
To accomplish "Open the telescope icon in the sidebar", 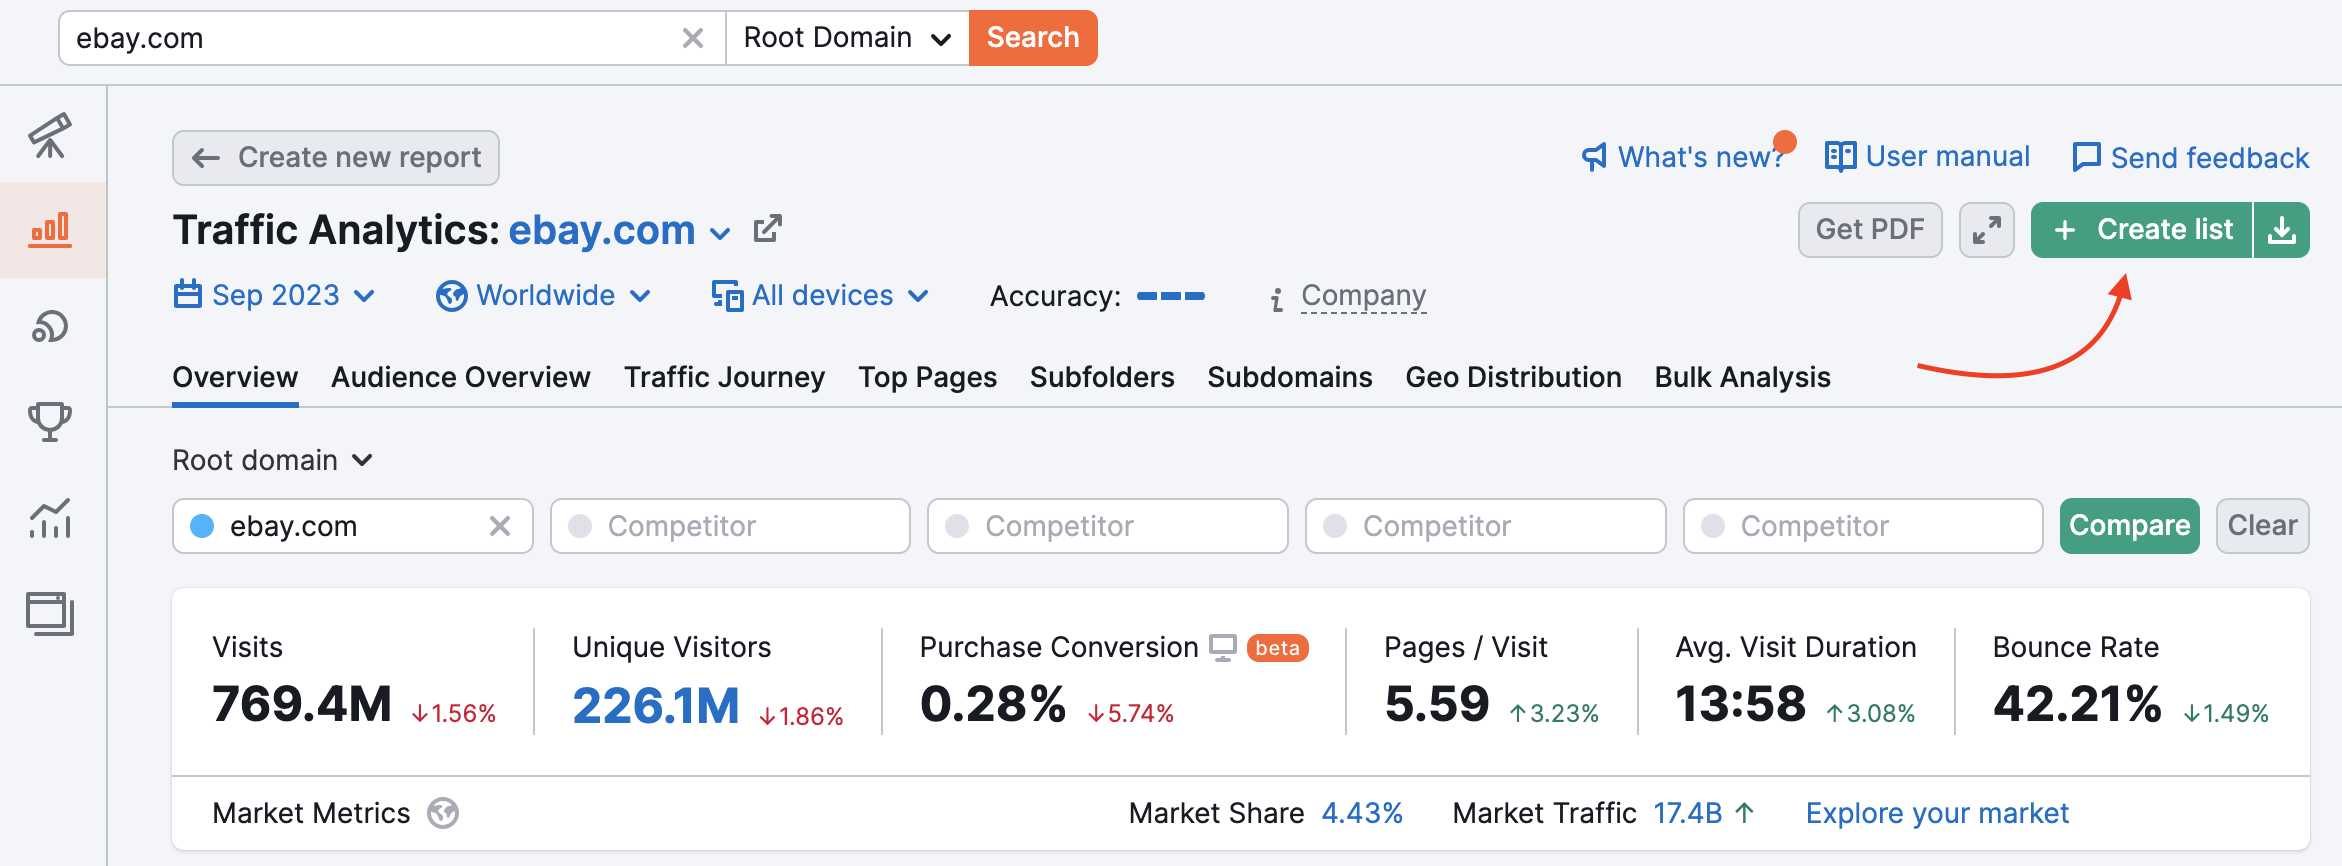I will pyautogui.click(x=50, y=135).
